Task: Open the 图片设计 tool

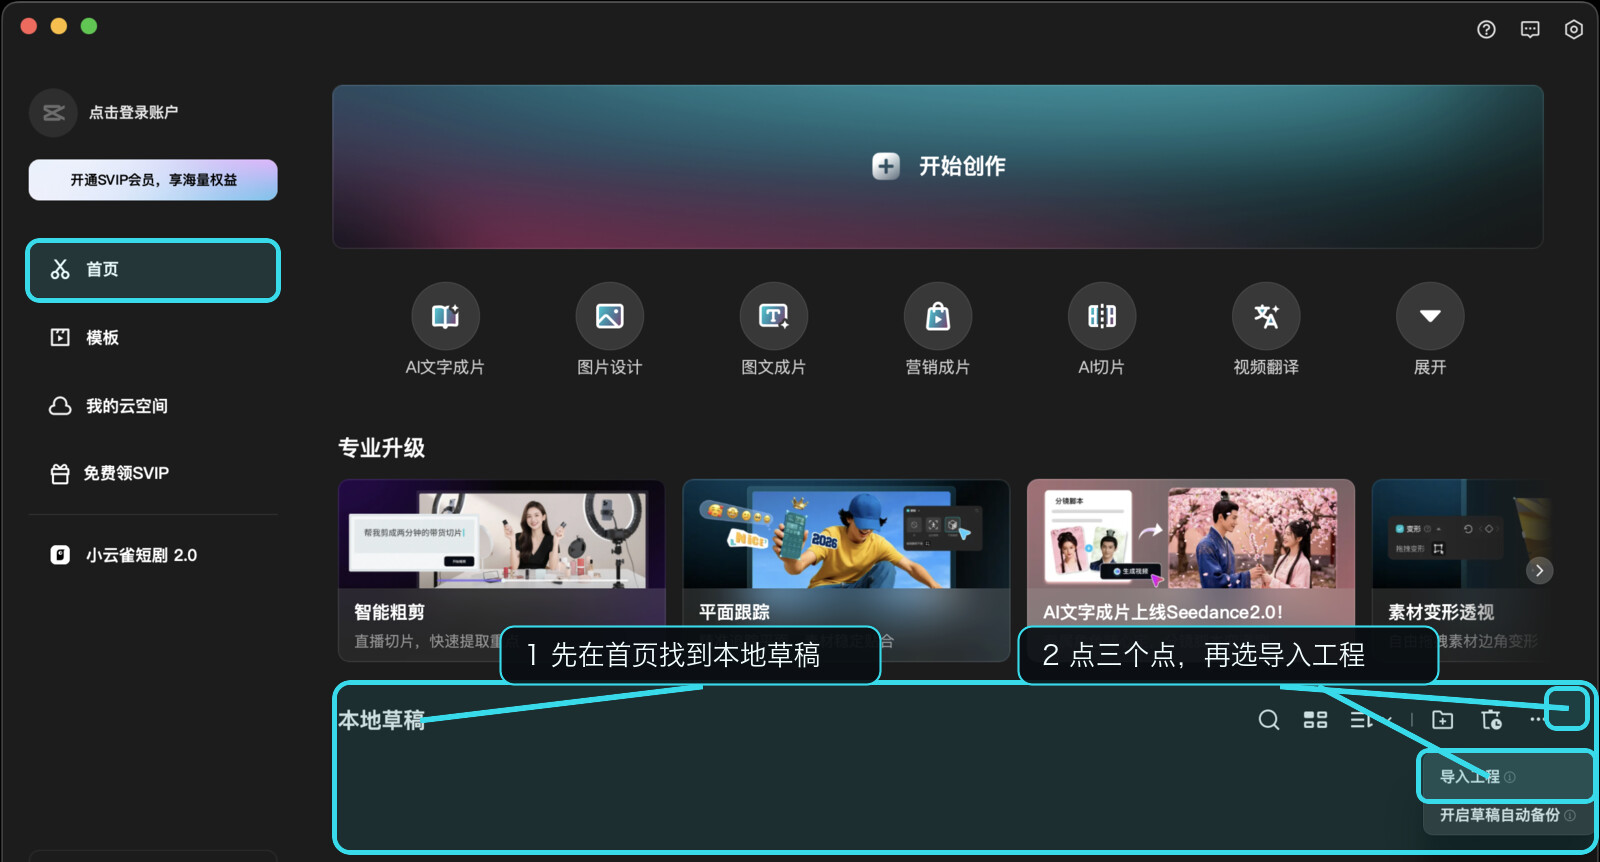Action: 609,329
